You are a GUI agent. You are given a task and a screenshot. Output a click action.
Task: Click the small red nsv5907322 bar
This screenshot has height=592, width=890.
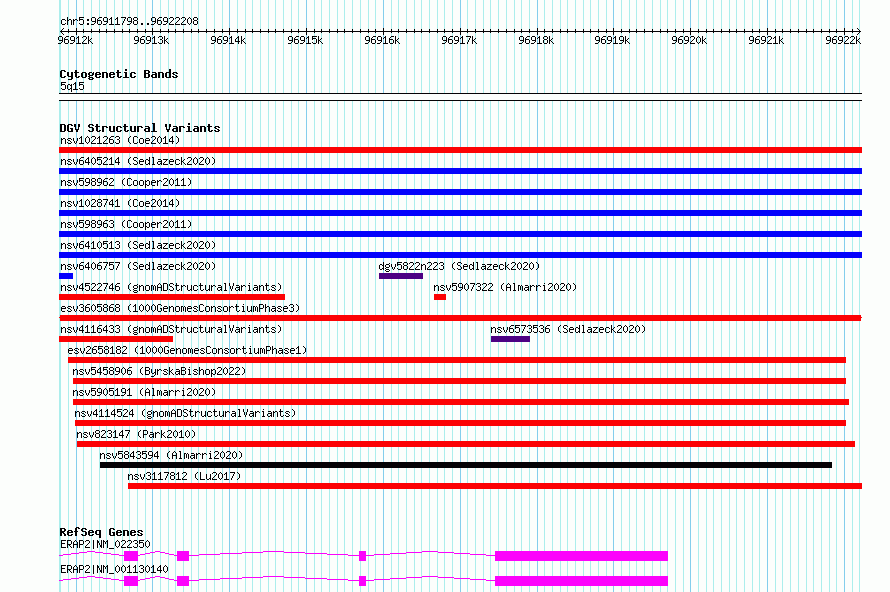point(440,297)
